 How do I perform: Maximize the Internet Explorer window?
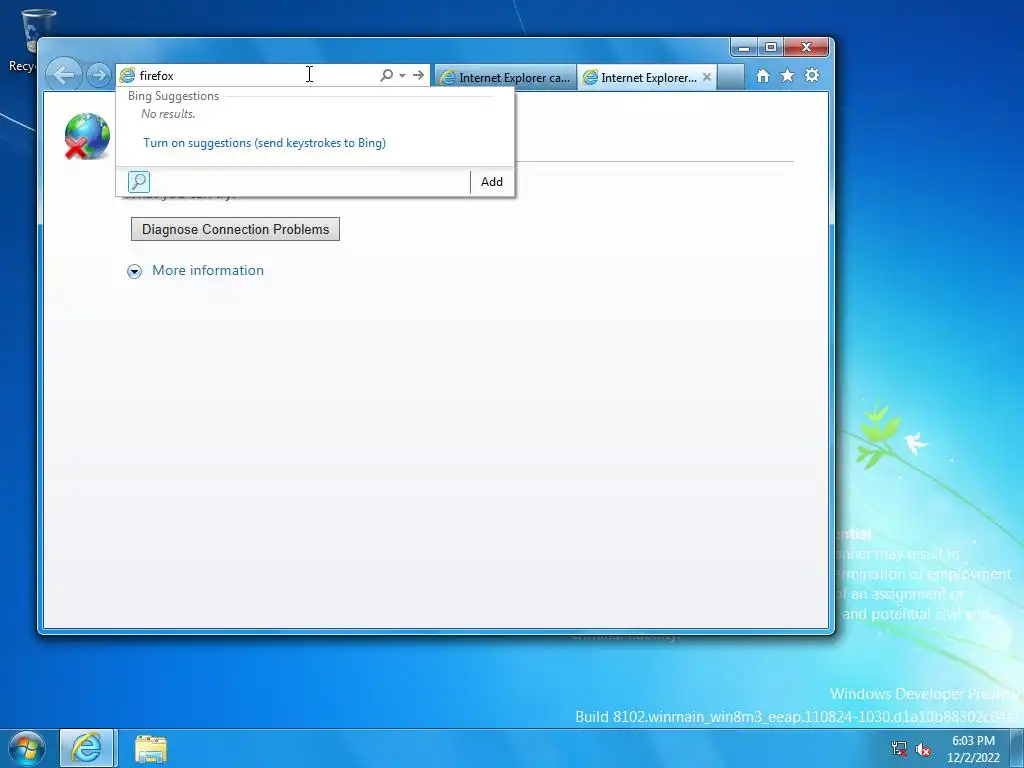pos(771,47)
